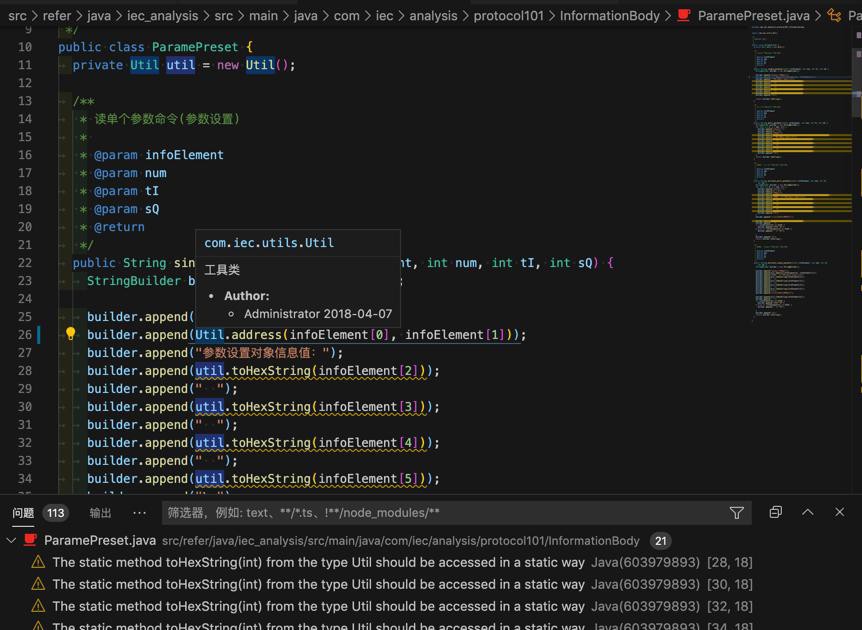862x630 pixels.
Task: Click the lightbulb quick fix icon
Action: point(70,335)
